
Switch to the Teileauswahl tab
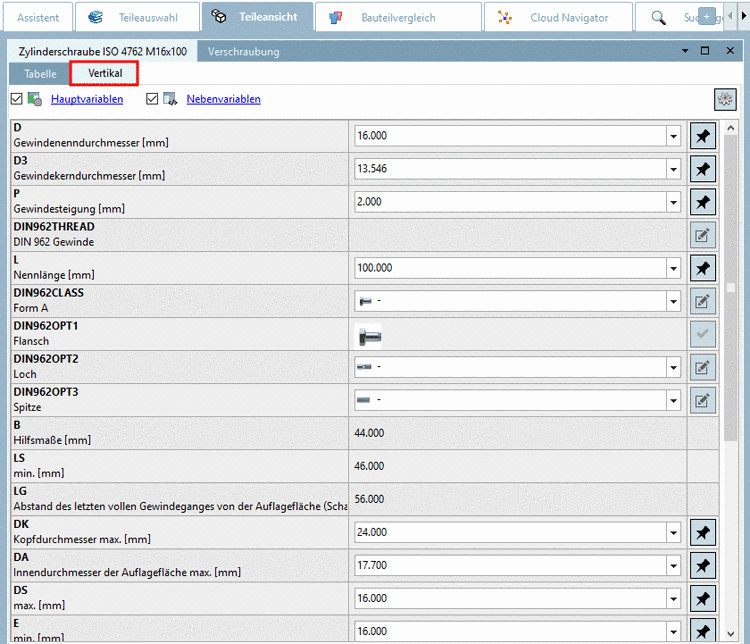tap(137, 17)
